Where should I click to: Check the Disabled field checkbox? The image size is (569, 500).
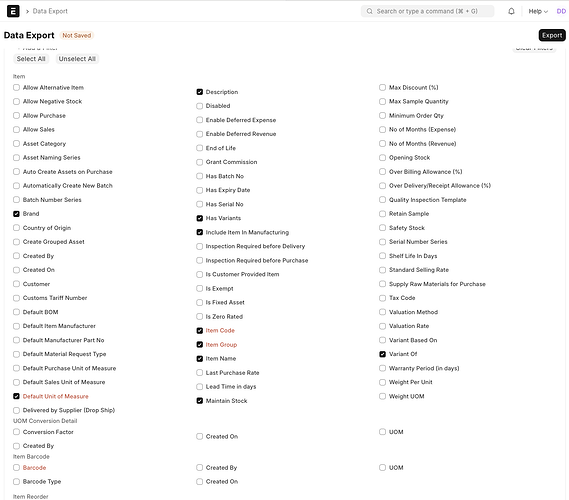[x=200, y=106]
